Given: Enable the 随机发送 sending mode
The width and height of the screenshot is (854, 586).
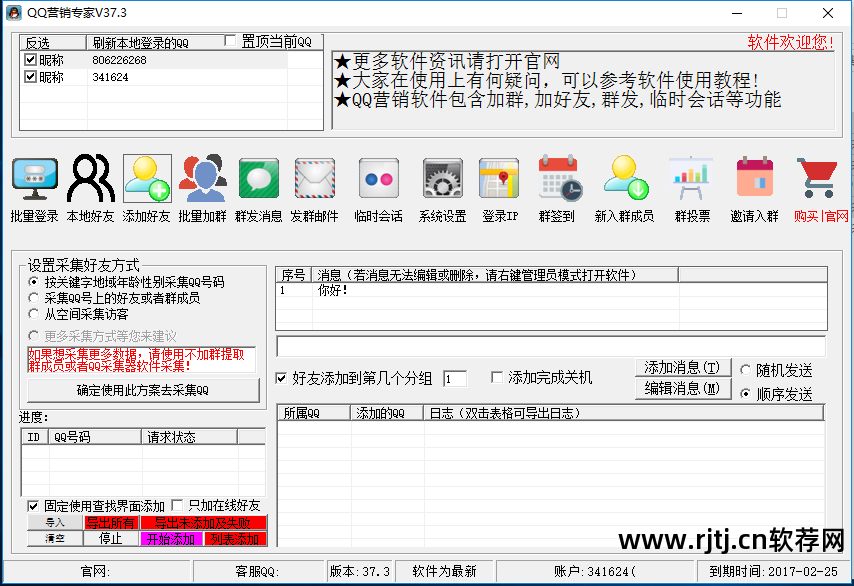Looking at the screenshot, I should [745, 369].
